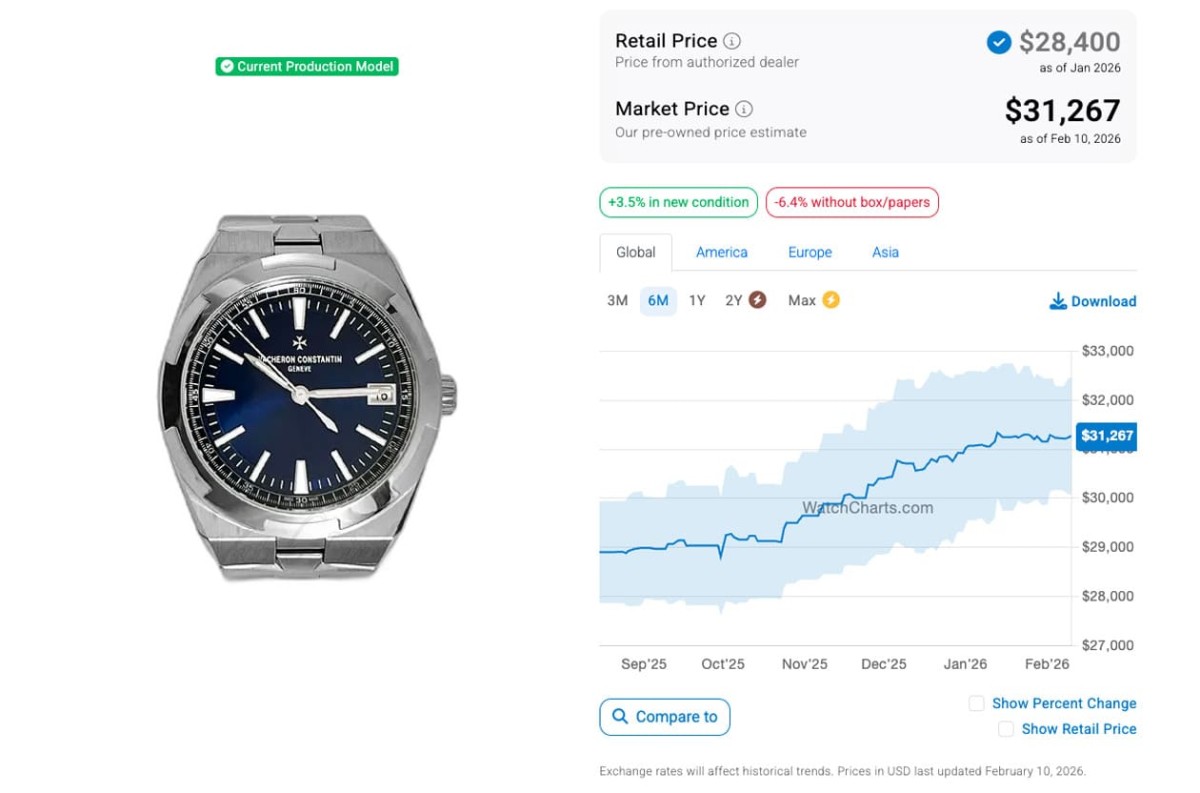
Task: Click the magnifier icon in Compare to
Action: click(x=620, y=717)
